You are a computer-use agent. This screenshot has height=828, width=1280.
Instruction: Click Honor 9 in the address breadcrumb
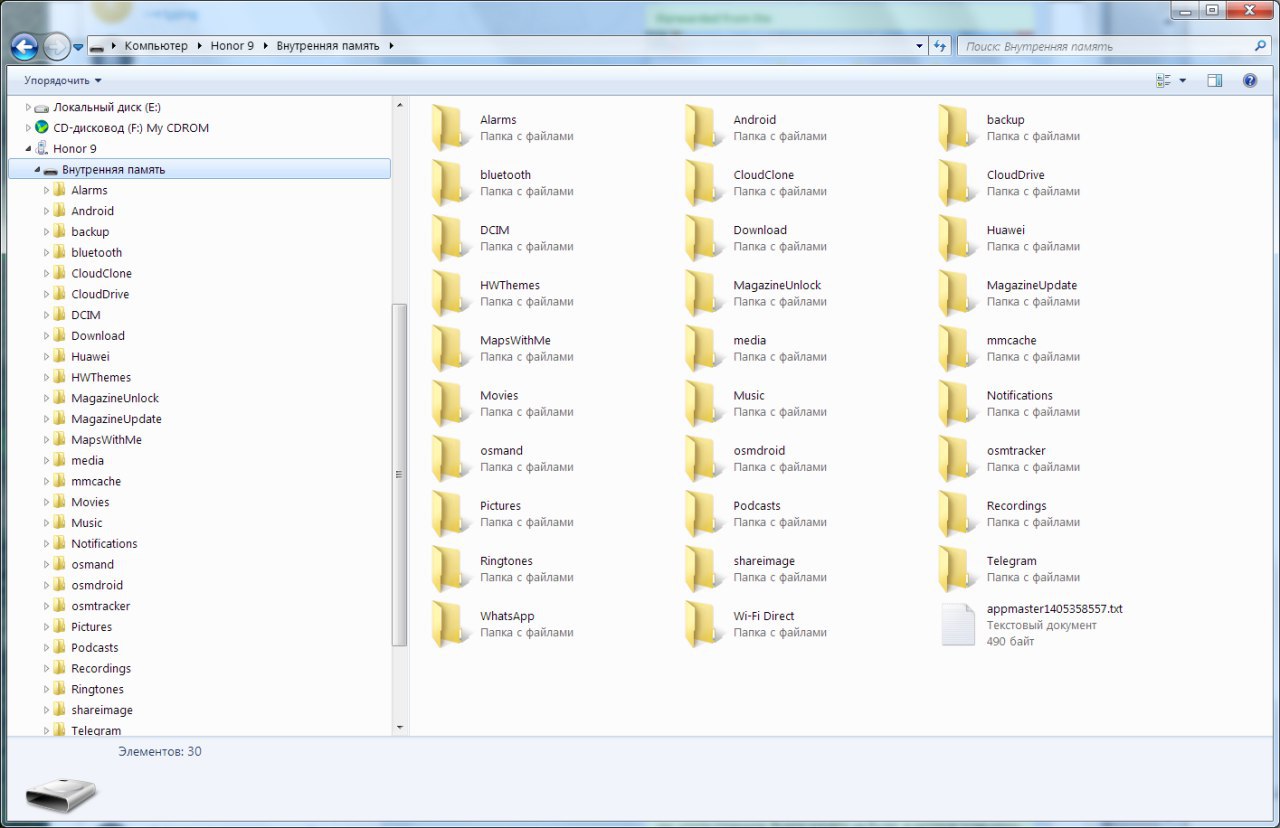[232, 46]
